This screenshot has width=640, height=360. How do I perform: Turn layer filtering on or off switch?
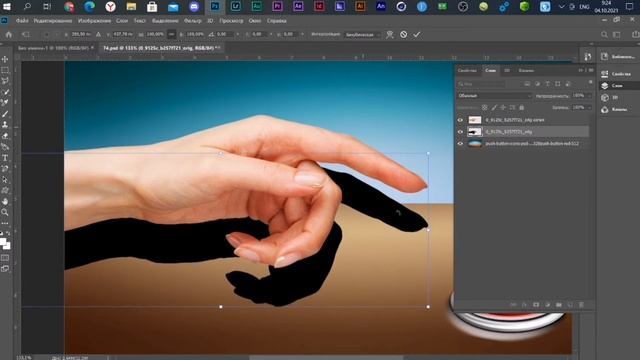(x=590, y=83)
